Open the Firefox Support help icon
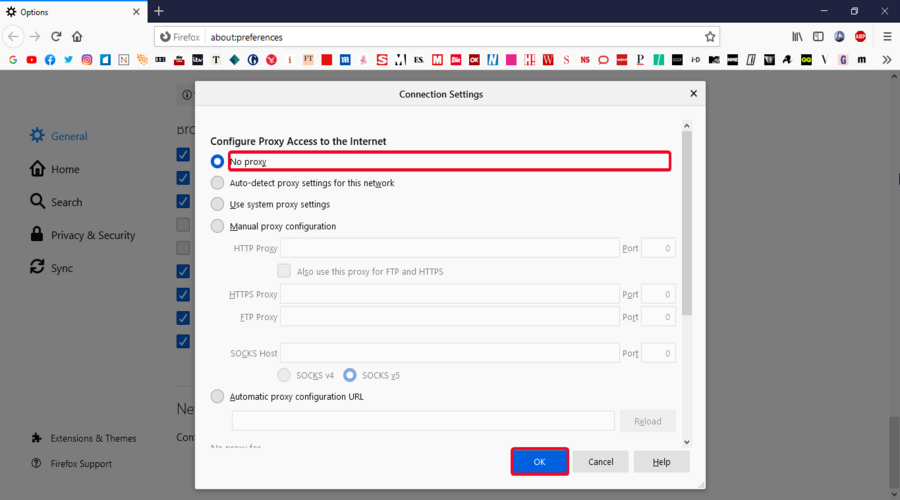 tap(36, 463)
